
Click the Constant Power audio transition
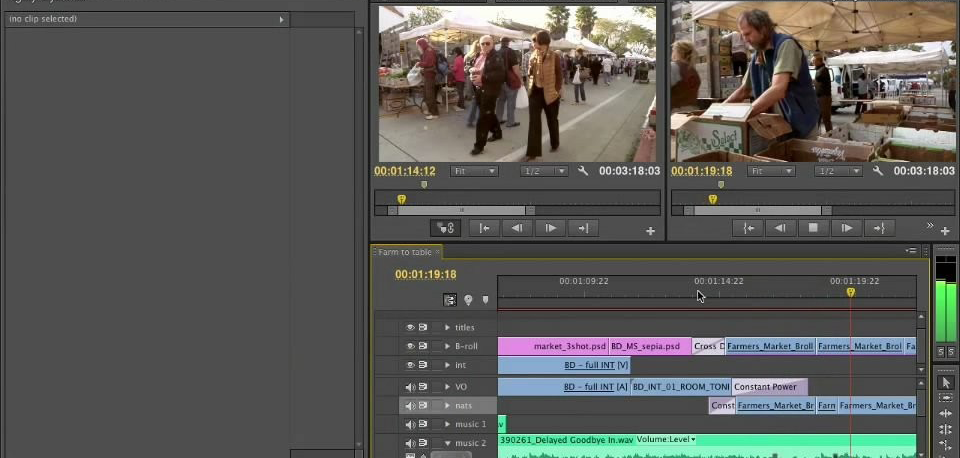coord(769,387)
